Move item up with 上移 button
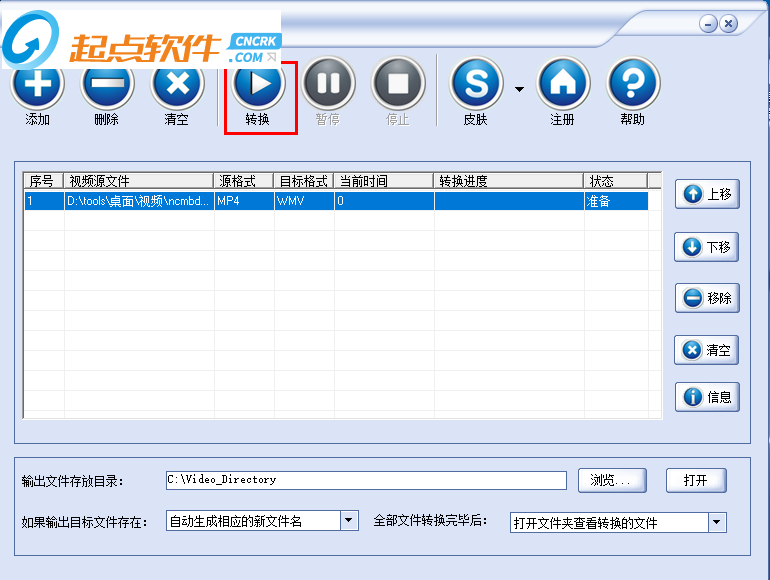Image resolution: width=770 pixels, height=580 pixels. point(707,194)
